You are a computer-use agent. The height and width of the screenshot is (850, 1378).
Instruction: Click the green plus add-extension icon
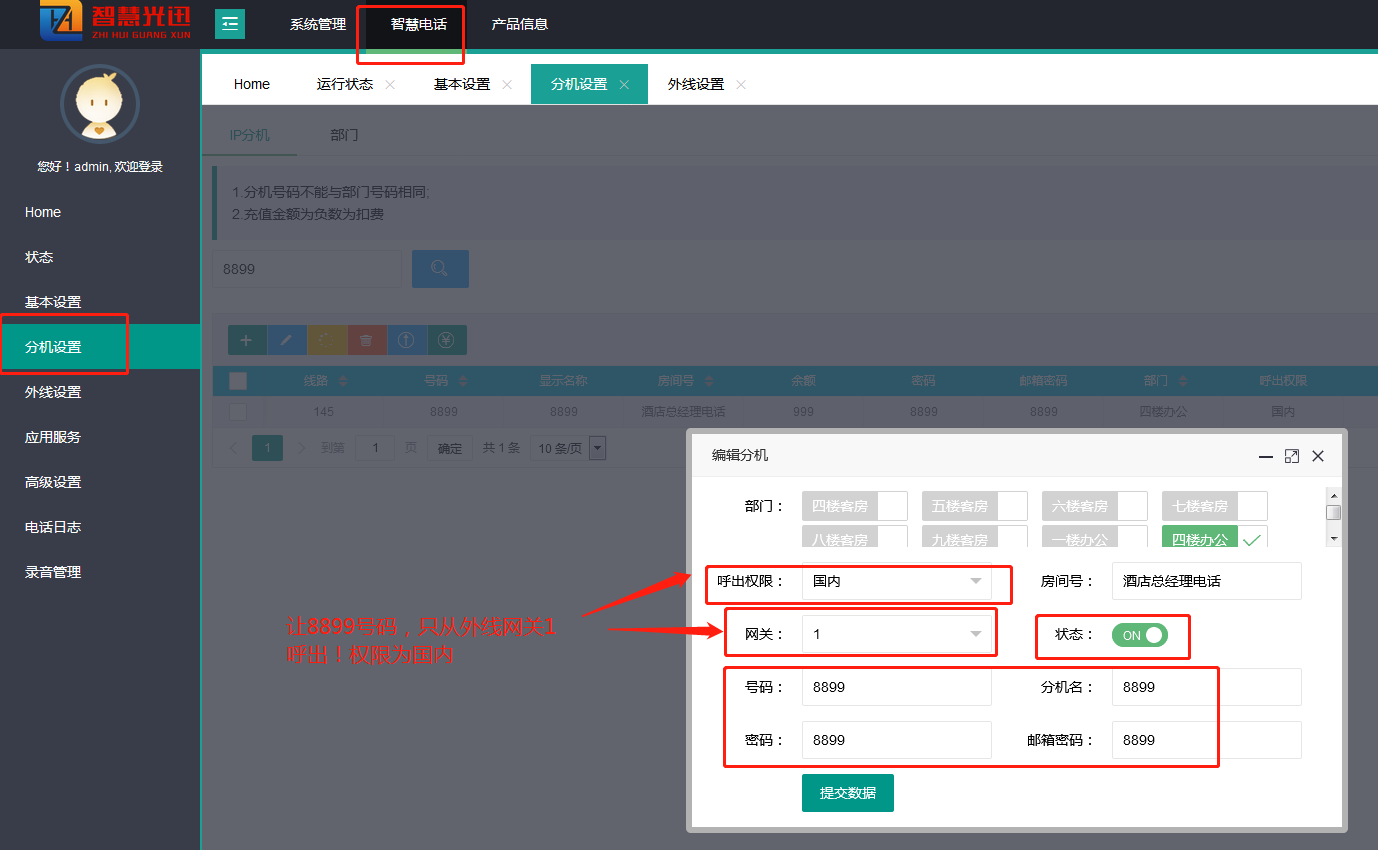click(247, 340)
